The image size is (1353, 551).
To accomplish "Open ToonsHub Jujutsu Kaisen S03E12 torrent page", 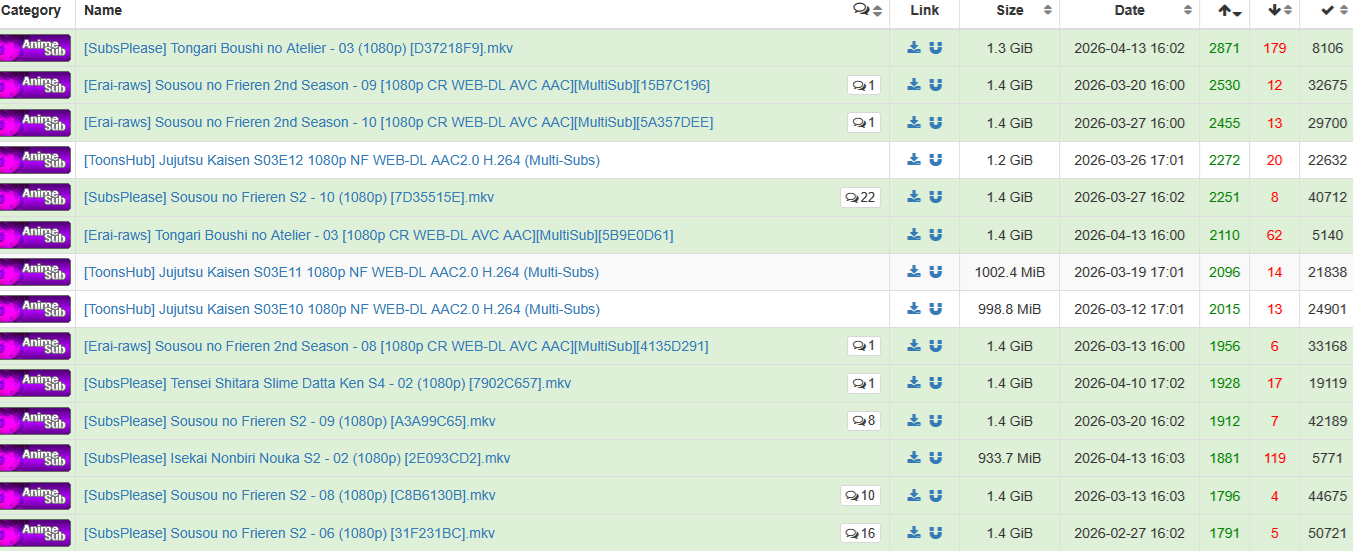I will [342, 160].
